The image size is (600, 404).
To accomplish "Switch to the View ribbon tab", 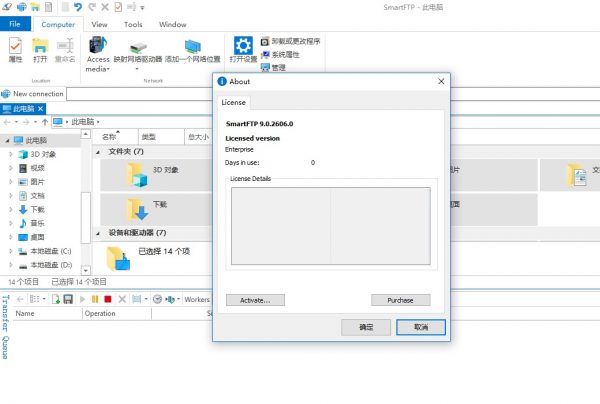I will pos(99,24).
